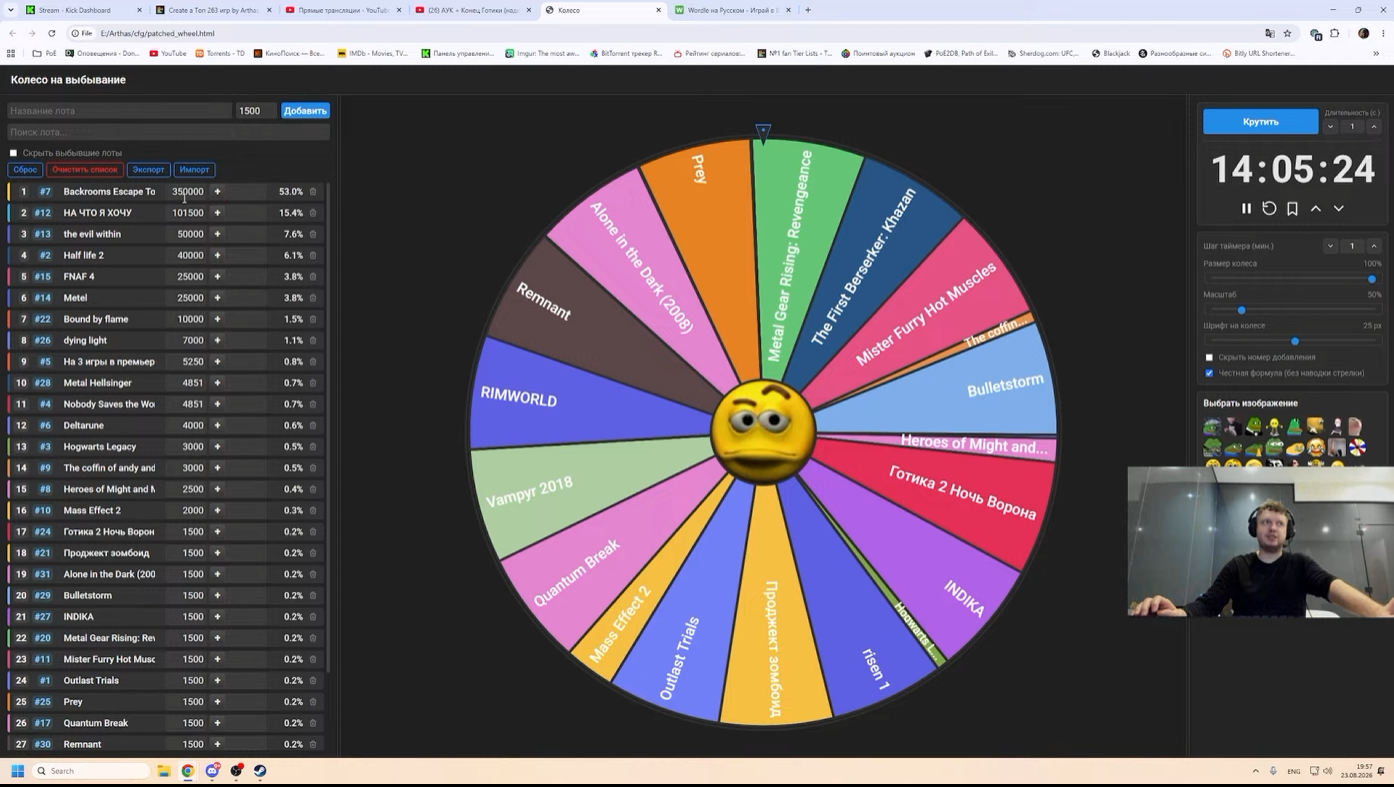The height and width of the screenshot is (787, 1394).
Task: Select the yellow emoji wheel center image
Action: pyautogui.click(x=763, y=432)
